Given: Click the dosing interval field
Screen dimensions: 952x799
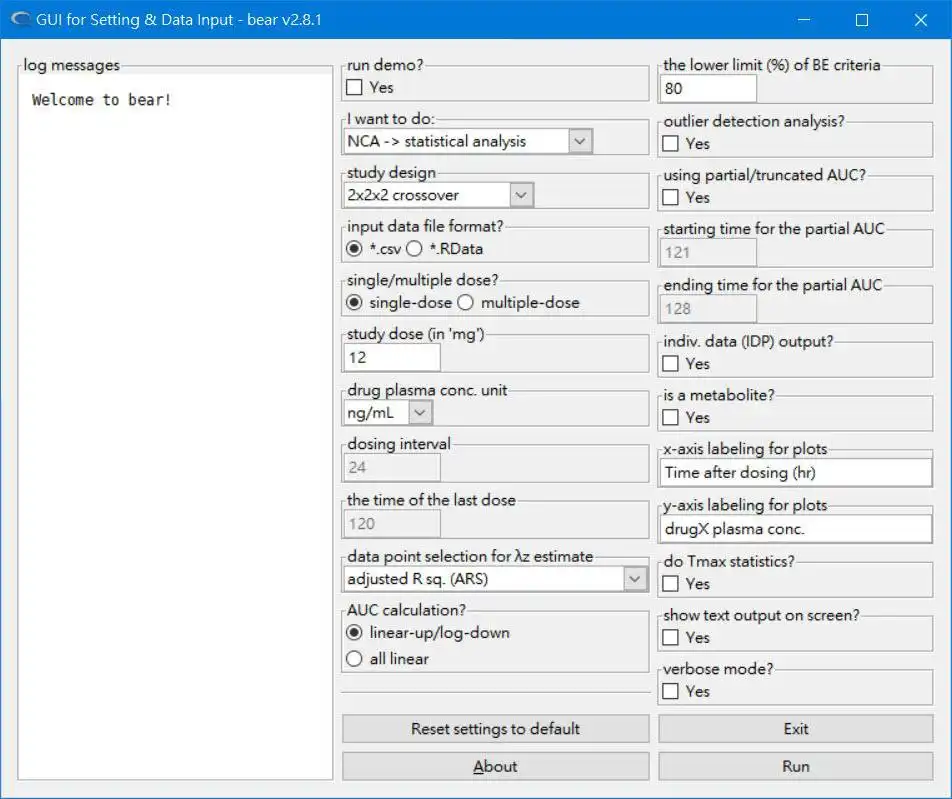Looking at the screenshot, I should [392, 468].
